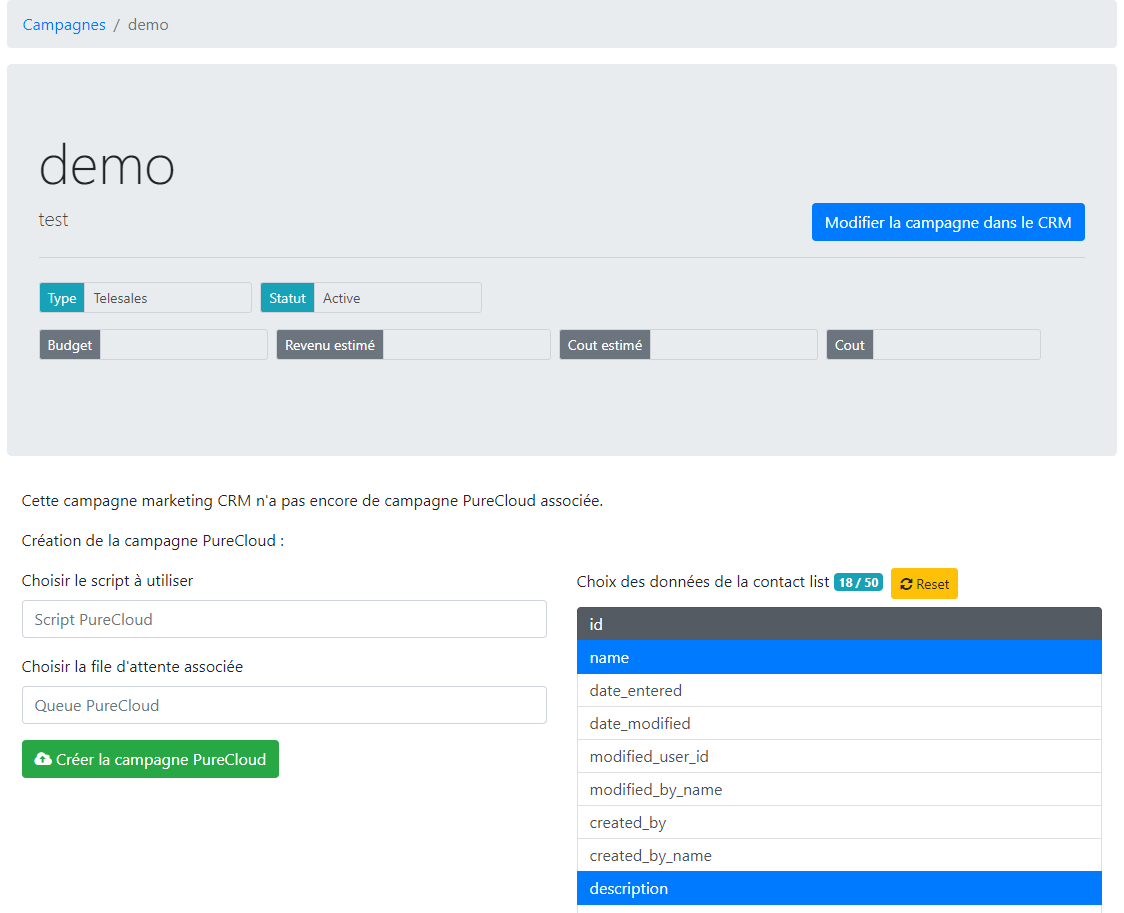1124x913 pixels.
Task: Click the refresh icon in Reset button
Action: 906,584
